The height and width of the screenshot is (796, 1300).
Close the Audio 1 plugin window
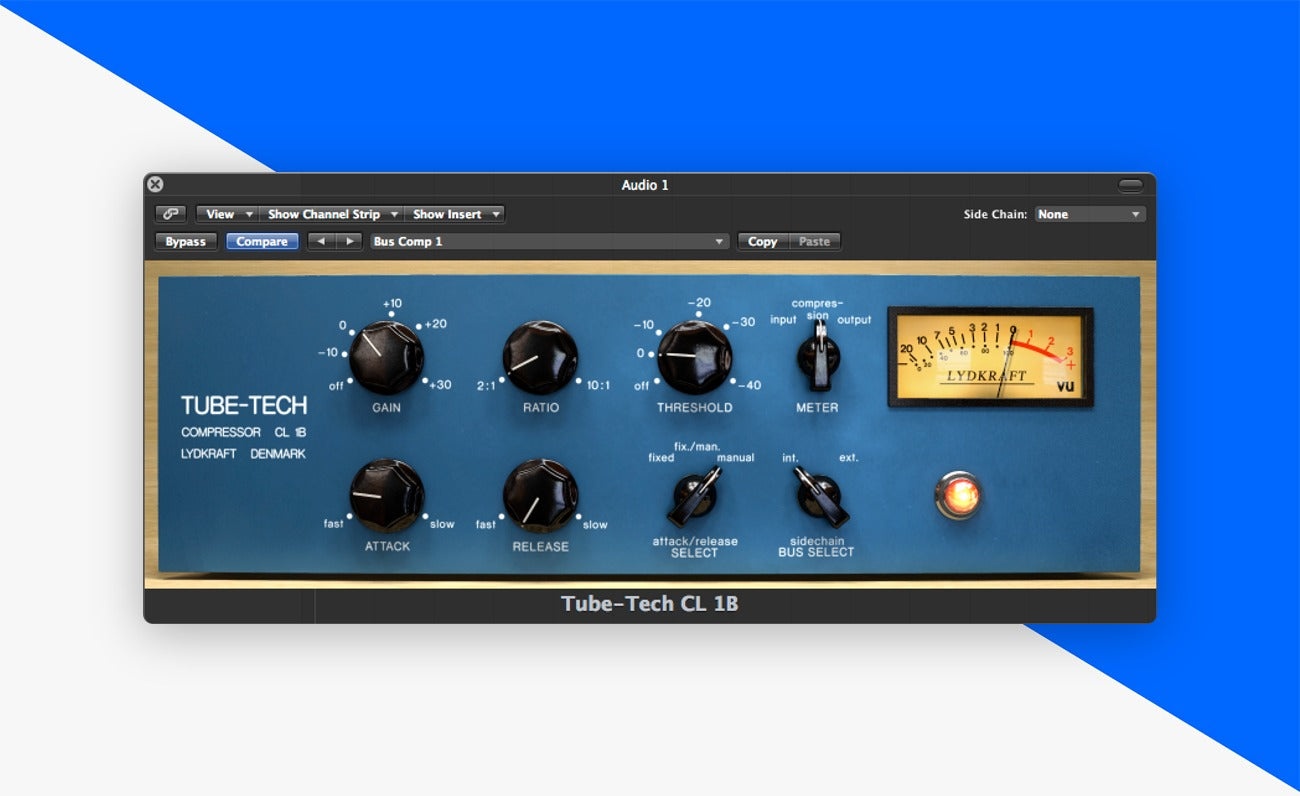(155, 184)
